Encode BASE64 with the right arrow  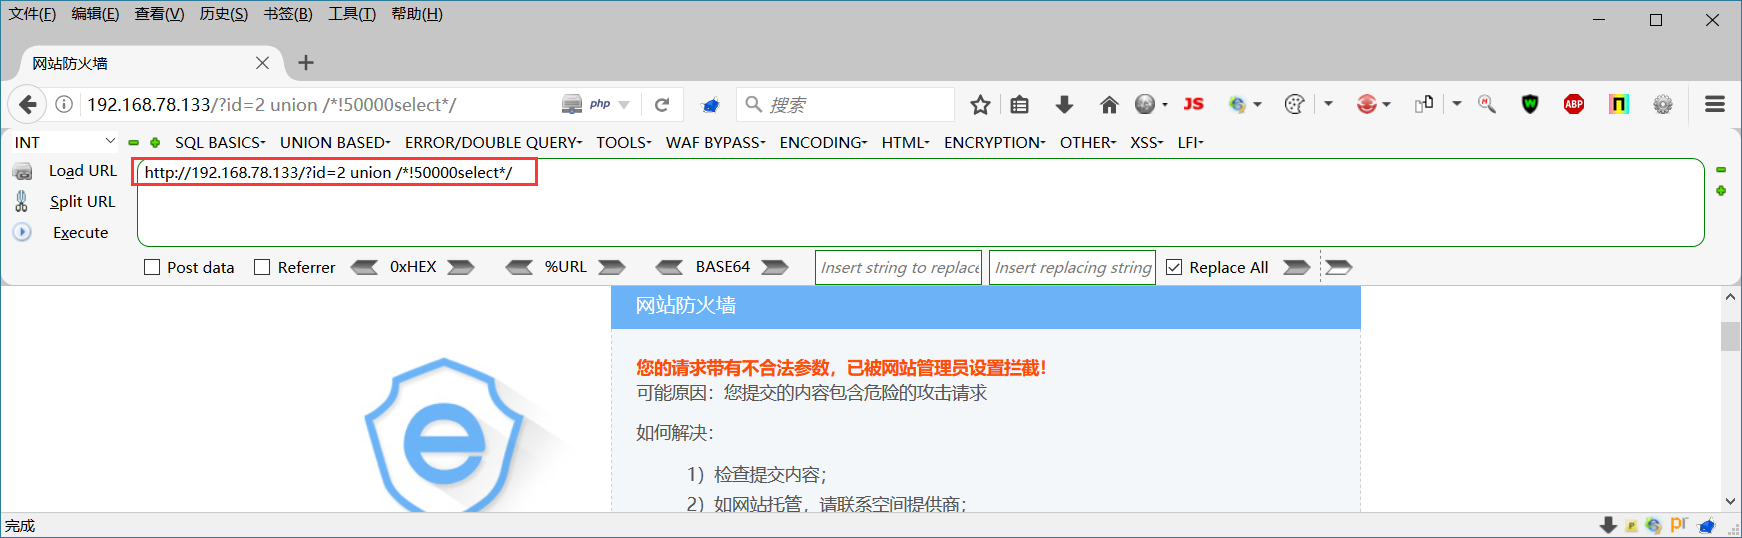(x=775, y=267)
